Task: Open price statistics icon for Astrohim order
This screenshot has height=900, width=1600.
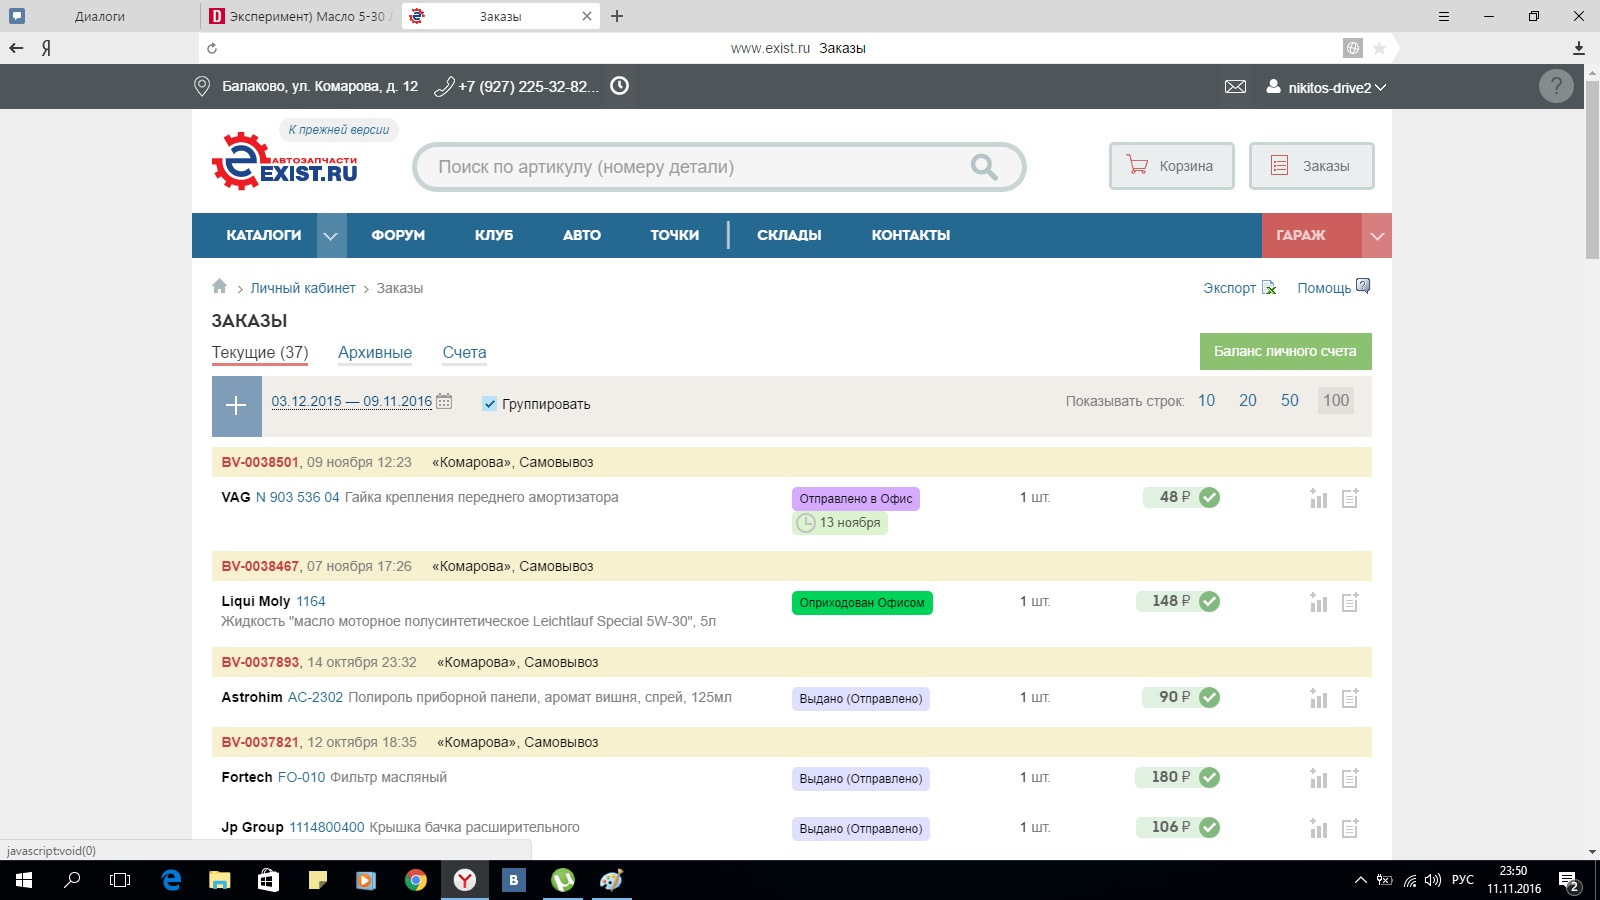Action: (1318, 698)
